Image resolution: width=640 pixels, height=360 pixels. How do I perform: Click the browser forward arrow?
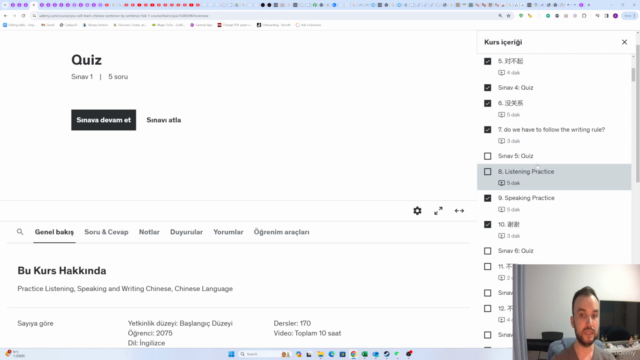click(x=14, y=16)
